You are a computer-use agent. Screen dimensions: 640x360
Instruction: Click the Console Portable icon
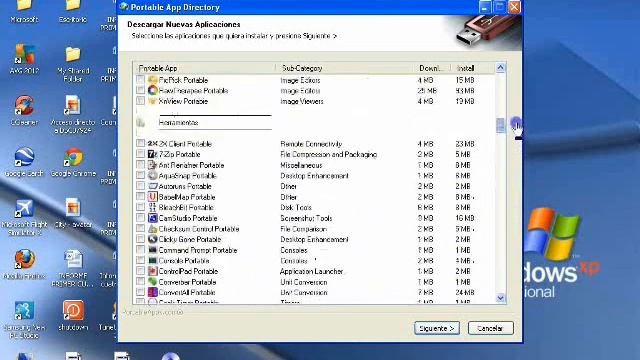click(153, 260)
